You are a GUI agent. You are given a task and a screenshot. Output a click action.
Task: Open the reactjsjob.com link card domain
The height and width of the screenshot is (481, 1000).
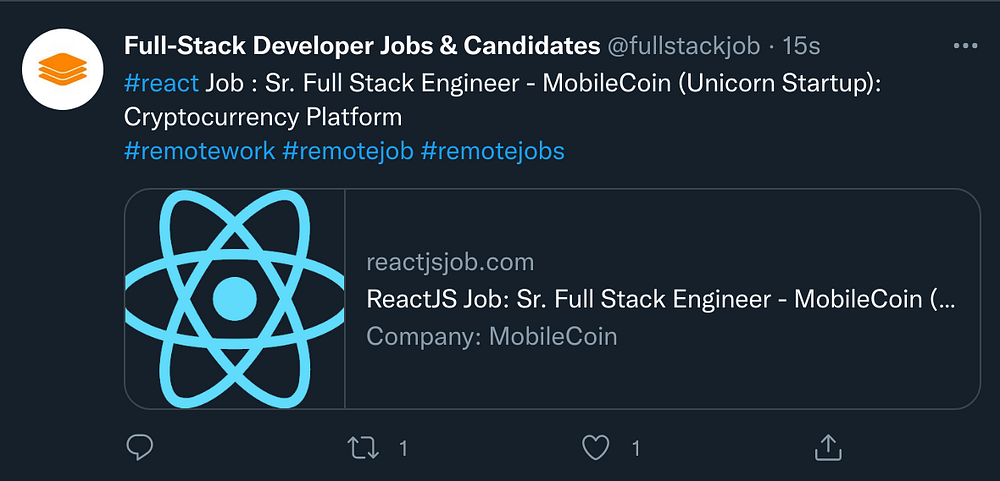coord(450,263)
